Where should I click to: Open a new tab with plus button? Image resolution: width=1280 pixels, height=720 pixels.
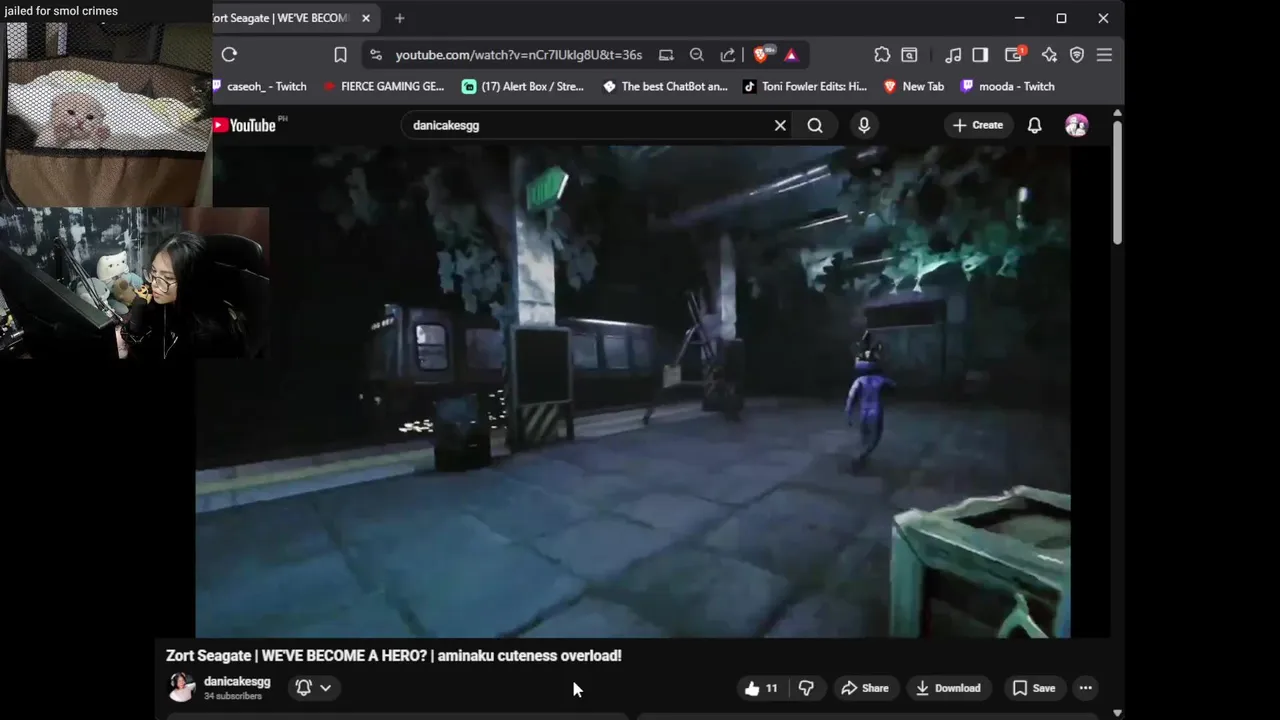click(x=399, y=18)
